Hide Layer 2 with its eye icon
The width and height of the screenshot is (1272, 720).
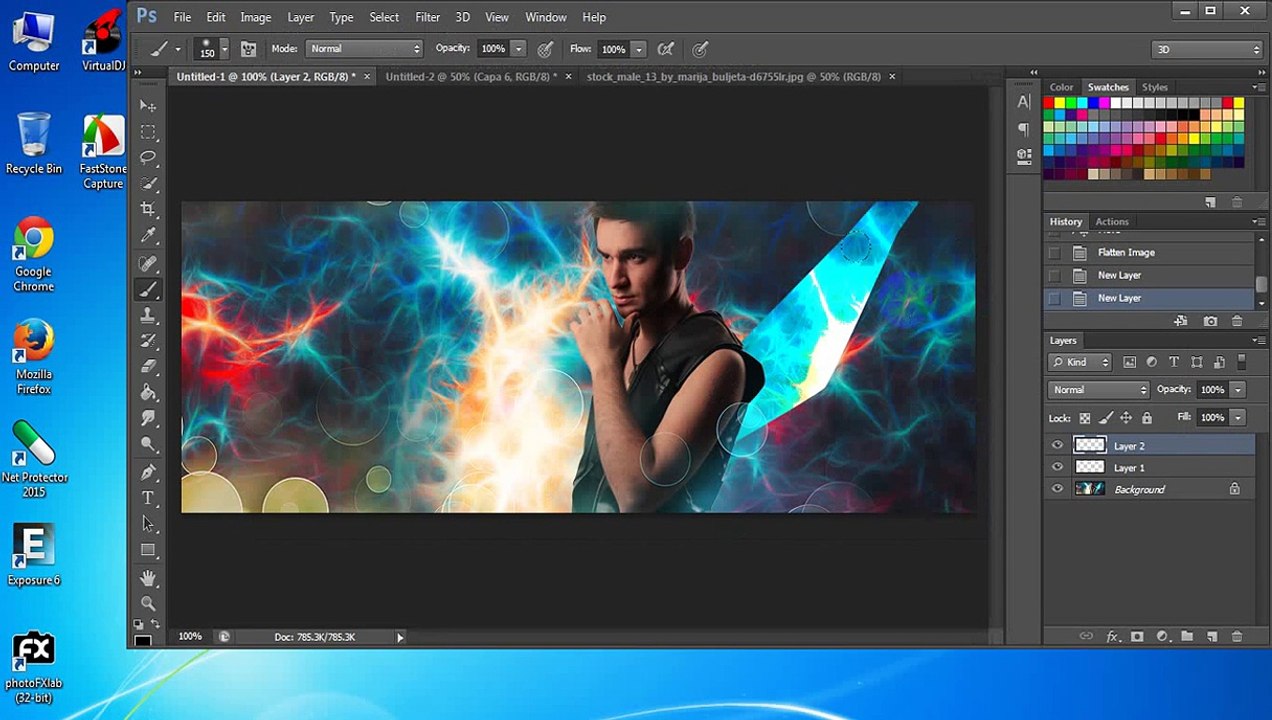pyautogui.click(x=1057, y=446)
